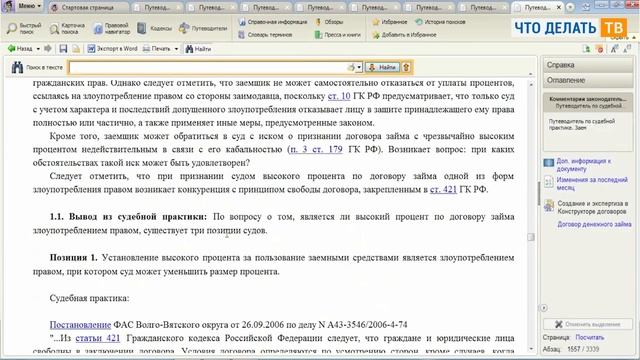
Task: Open the Кодексы section
Action: point(155,28)
